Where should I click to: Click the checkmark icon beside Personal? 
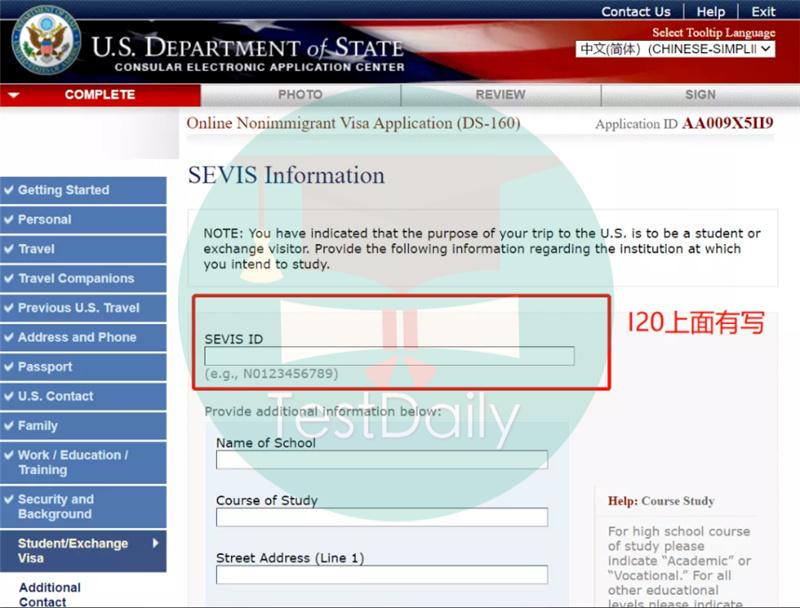coord(8,219)
